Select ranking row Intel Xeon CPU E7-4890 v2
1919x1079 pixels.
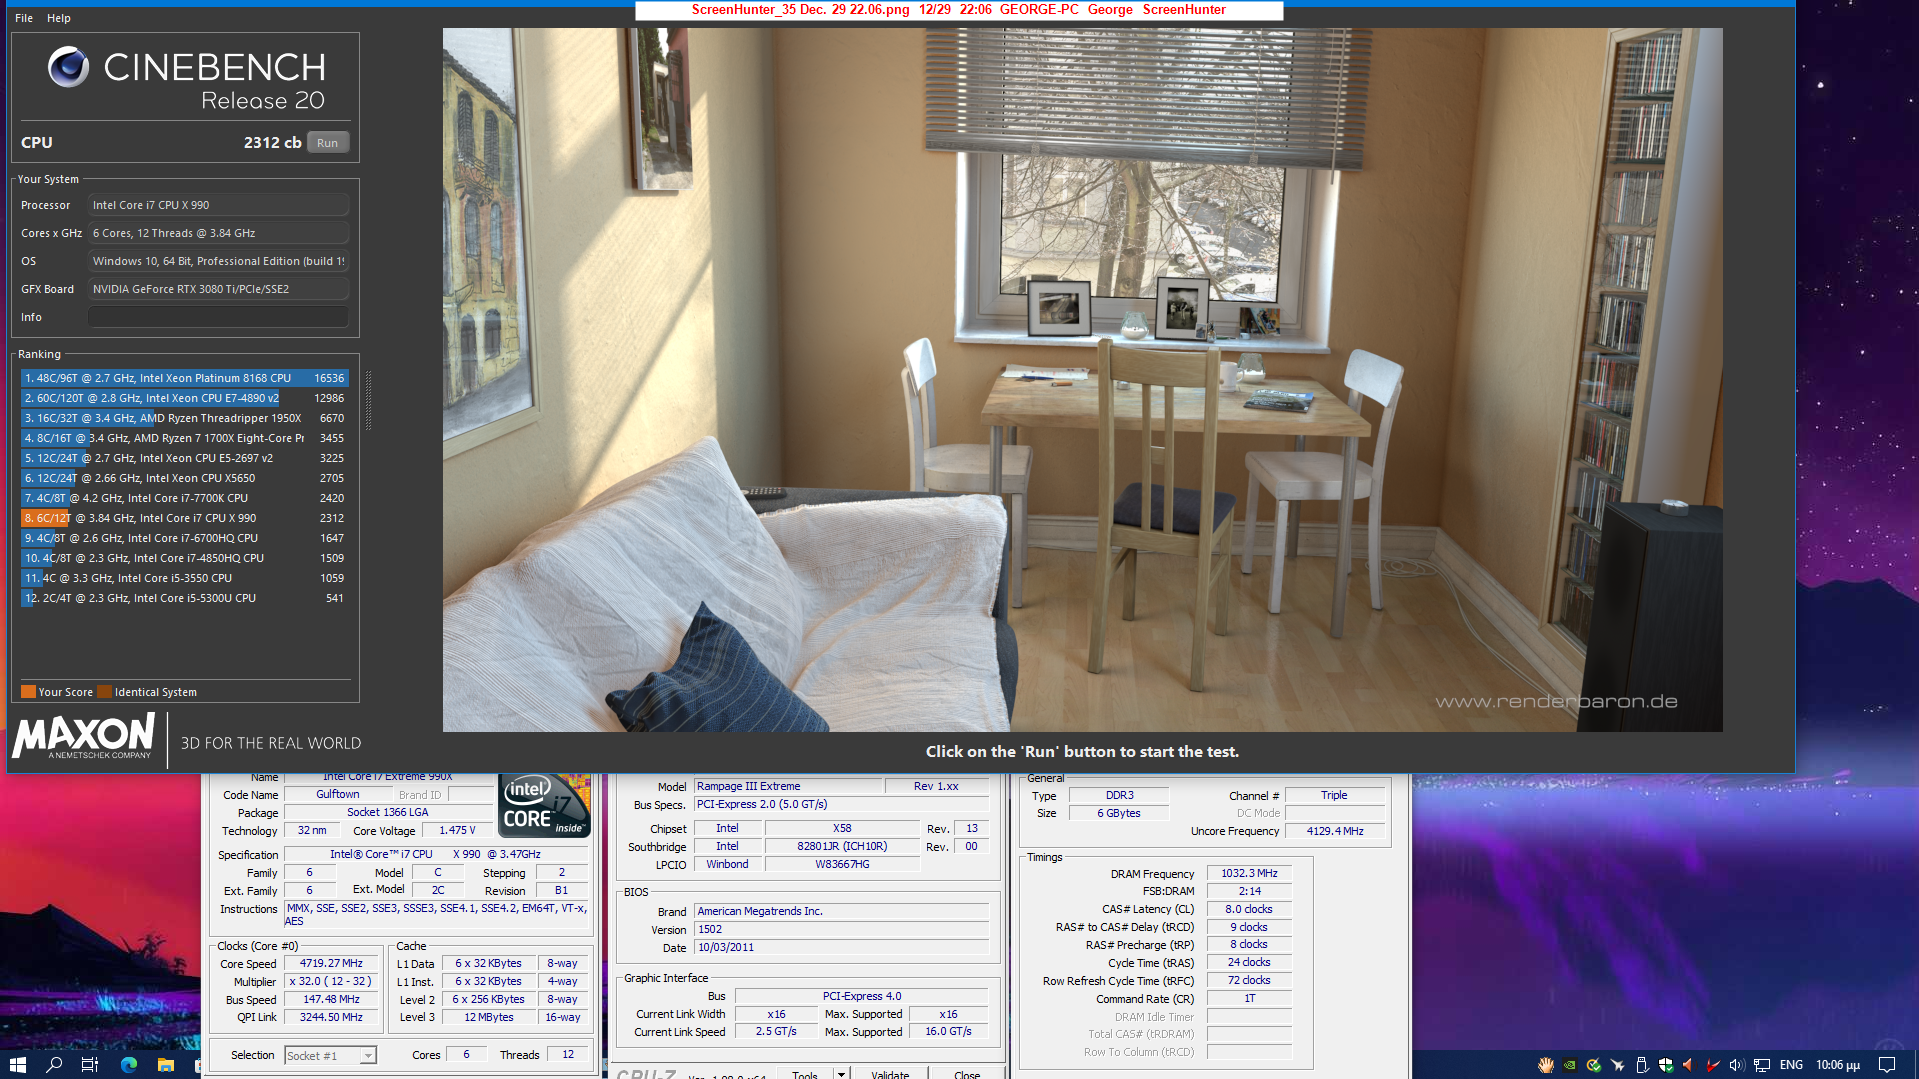184,398
